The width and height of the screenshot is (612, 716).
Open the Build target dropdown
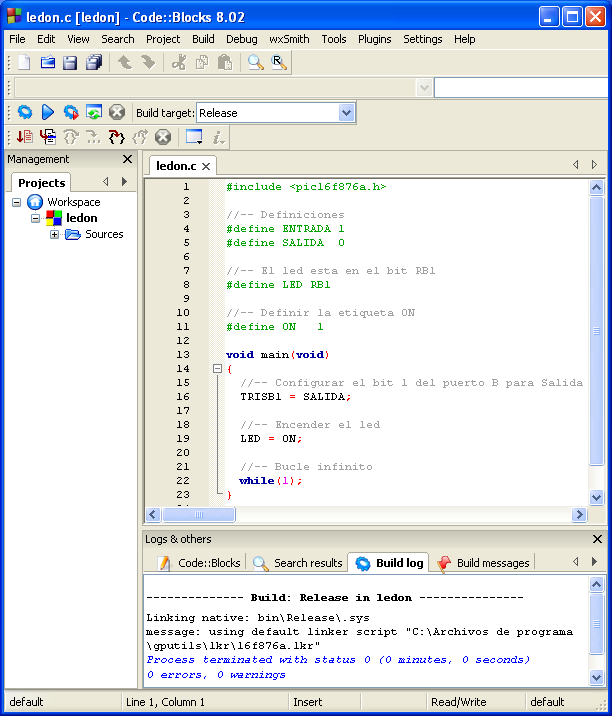point(346,113)
